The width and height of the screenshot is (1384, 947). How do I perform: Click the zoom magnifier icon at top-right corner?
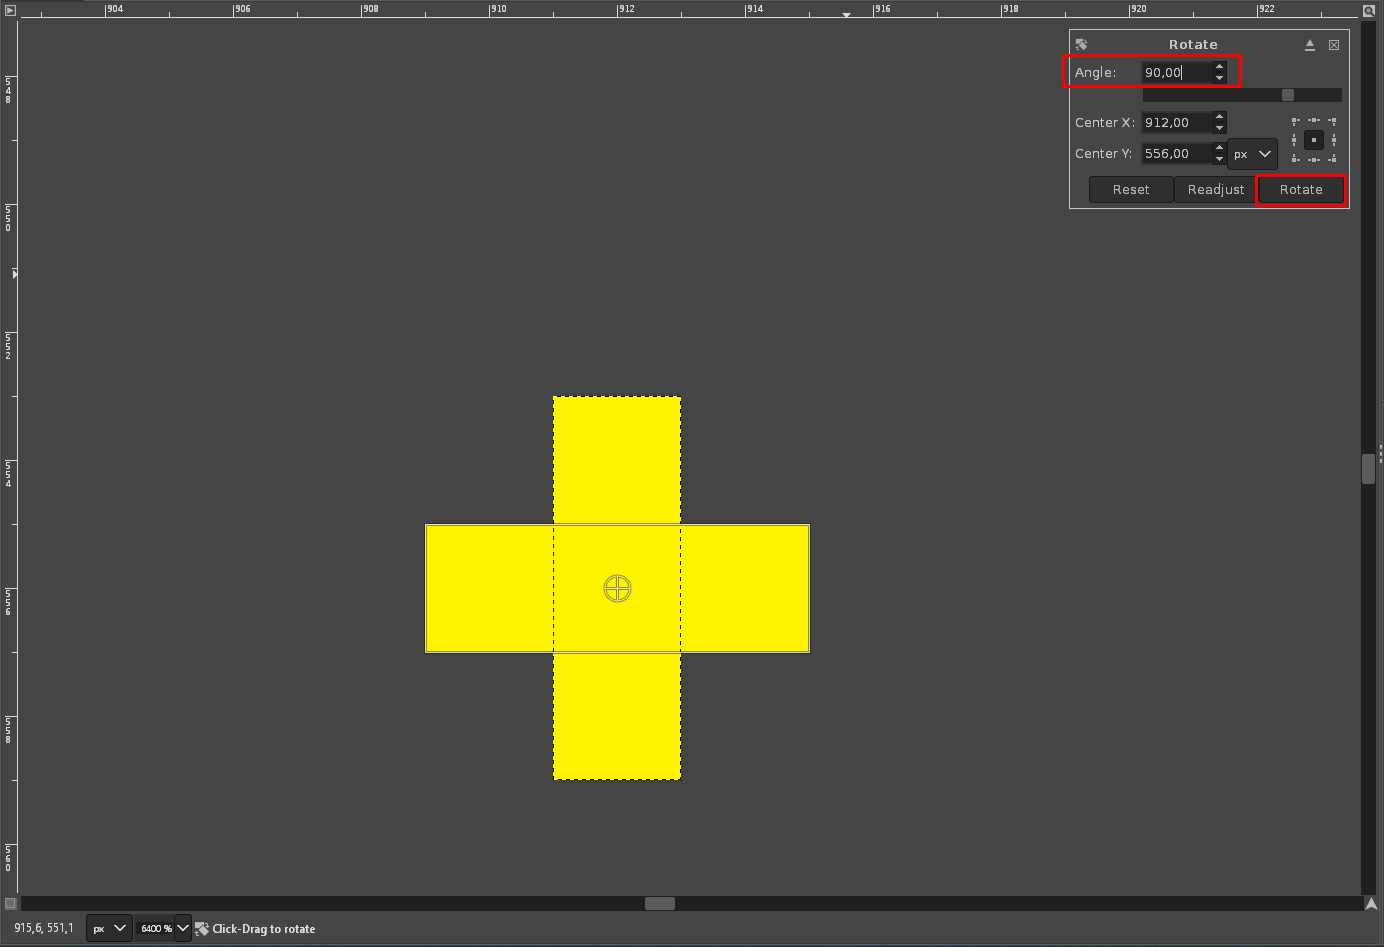tap(1369, 11)
